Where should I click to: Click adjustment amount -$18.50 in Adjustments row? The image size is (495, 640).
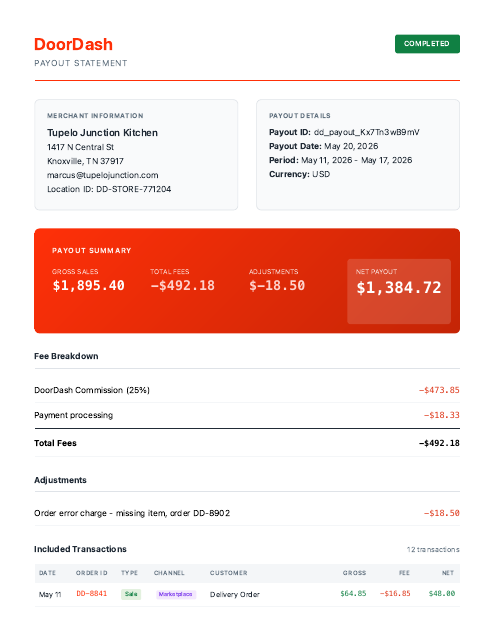(x=442, y=513)
